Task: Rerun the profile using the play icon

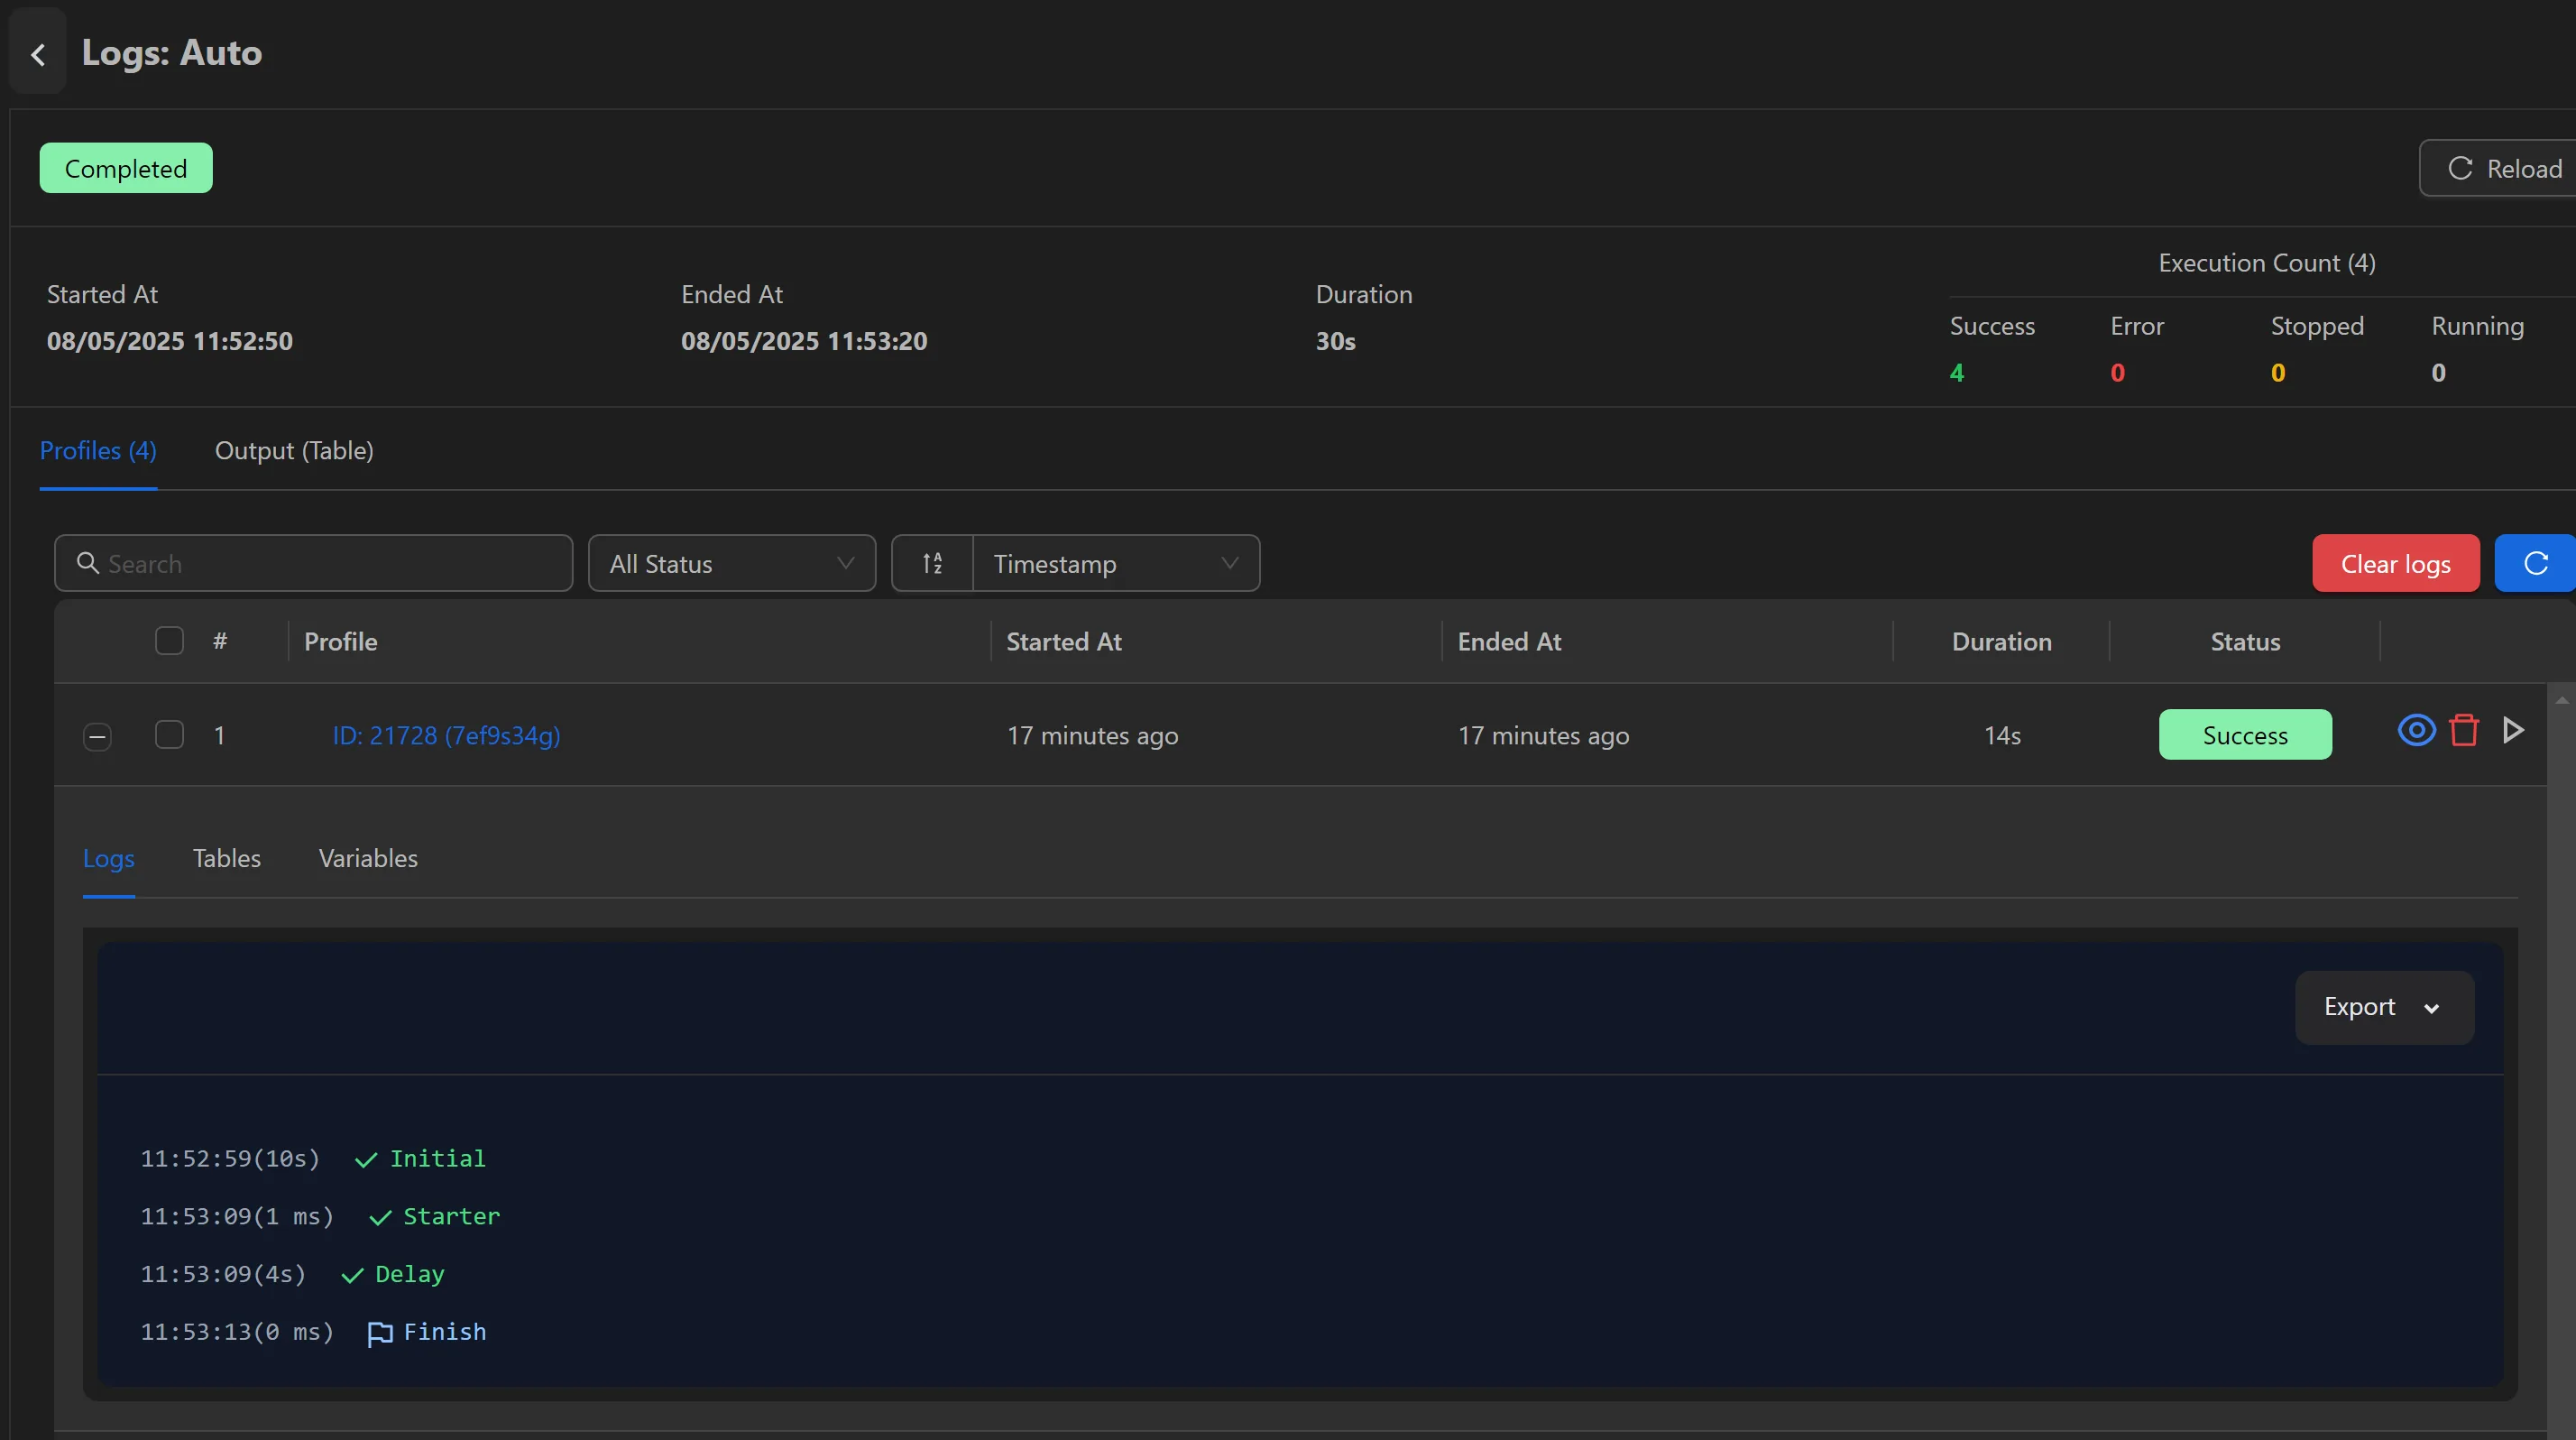Action: (x=2513, y=731)
